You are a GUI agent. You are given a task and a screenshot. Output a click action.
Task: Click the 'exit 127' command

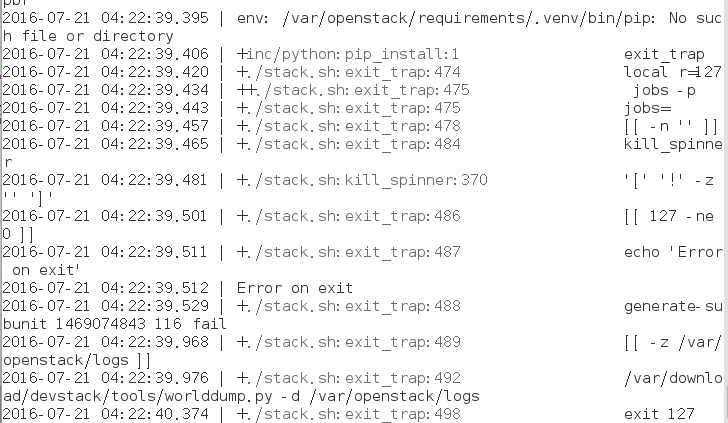coord(657,414)
